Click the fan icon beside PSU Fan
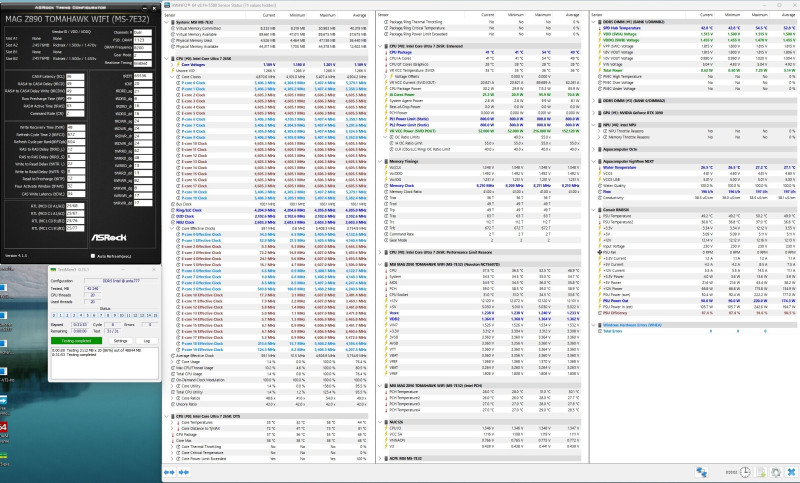Viewport: 800px width, 483px height. coord(599,252)
